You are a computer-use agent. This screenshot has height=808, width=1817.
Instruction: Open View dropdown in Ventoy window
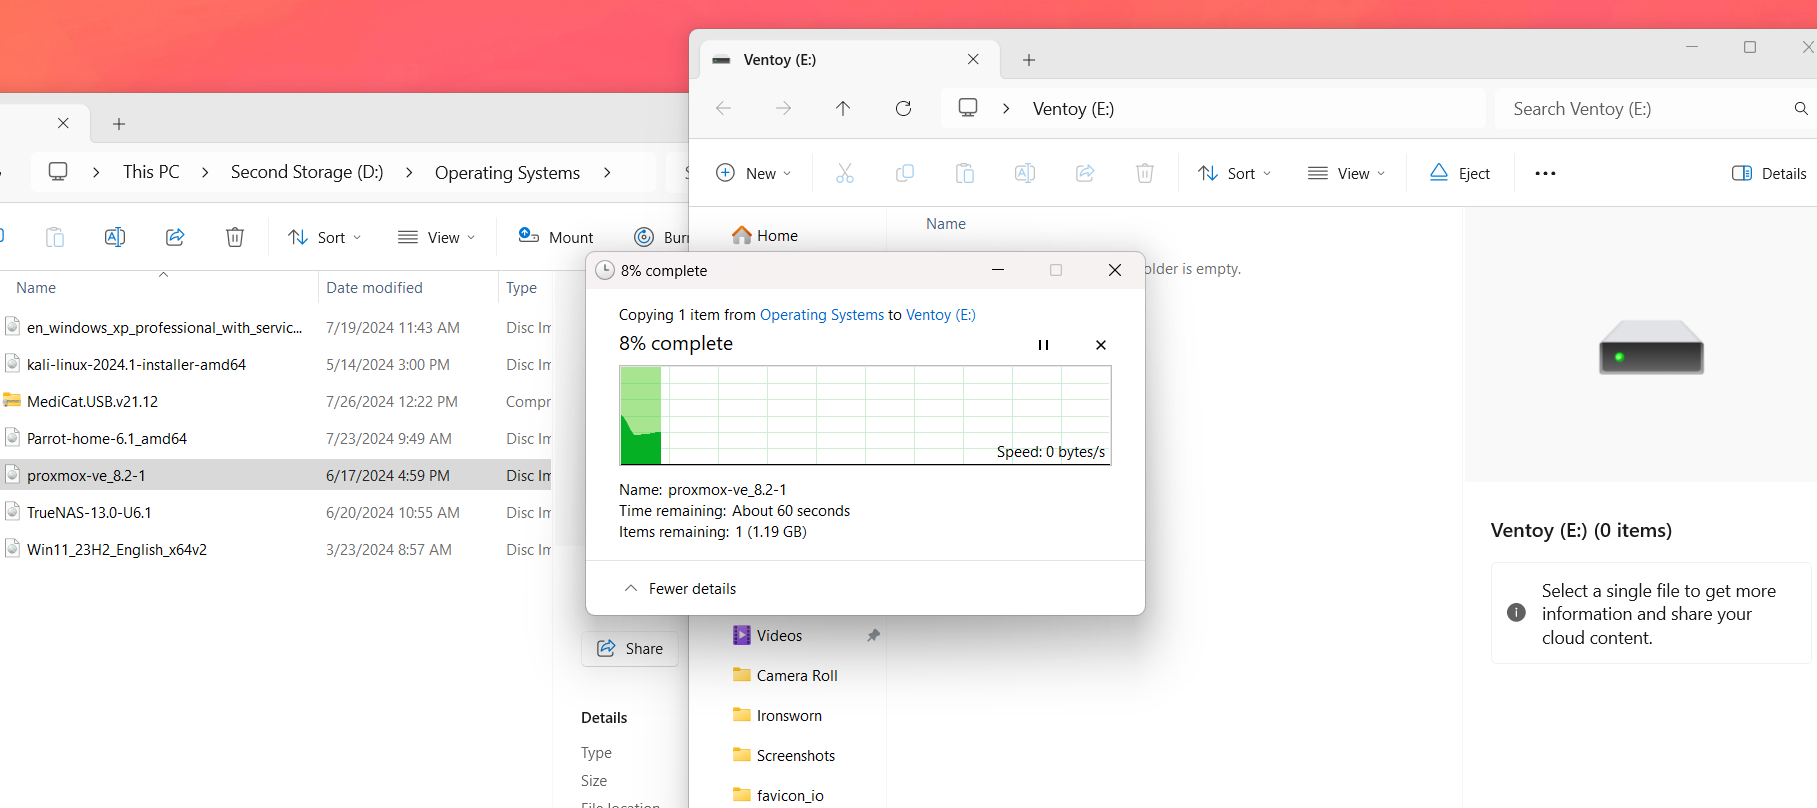click(1347, 173)
